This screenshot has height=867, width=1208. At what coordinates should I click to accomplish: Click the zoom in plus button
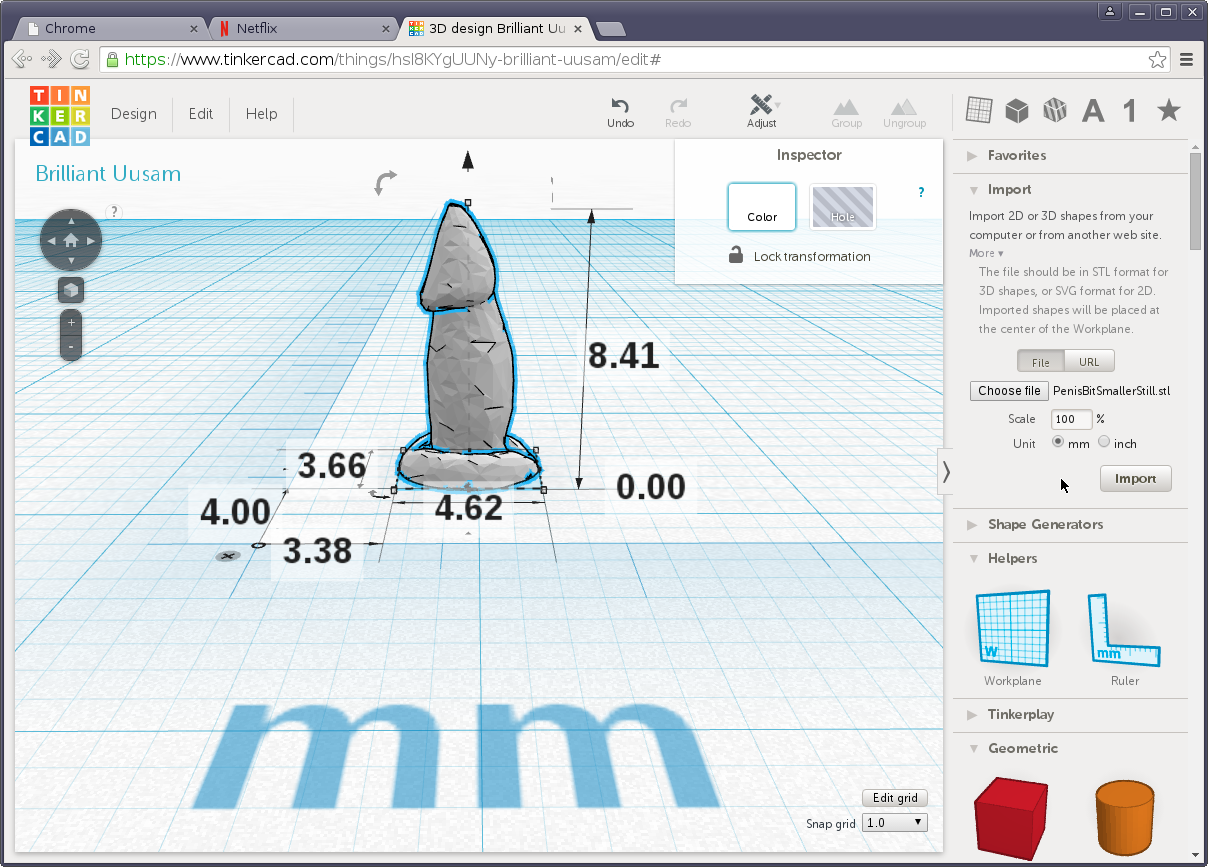tap(71, 323)
